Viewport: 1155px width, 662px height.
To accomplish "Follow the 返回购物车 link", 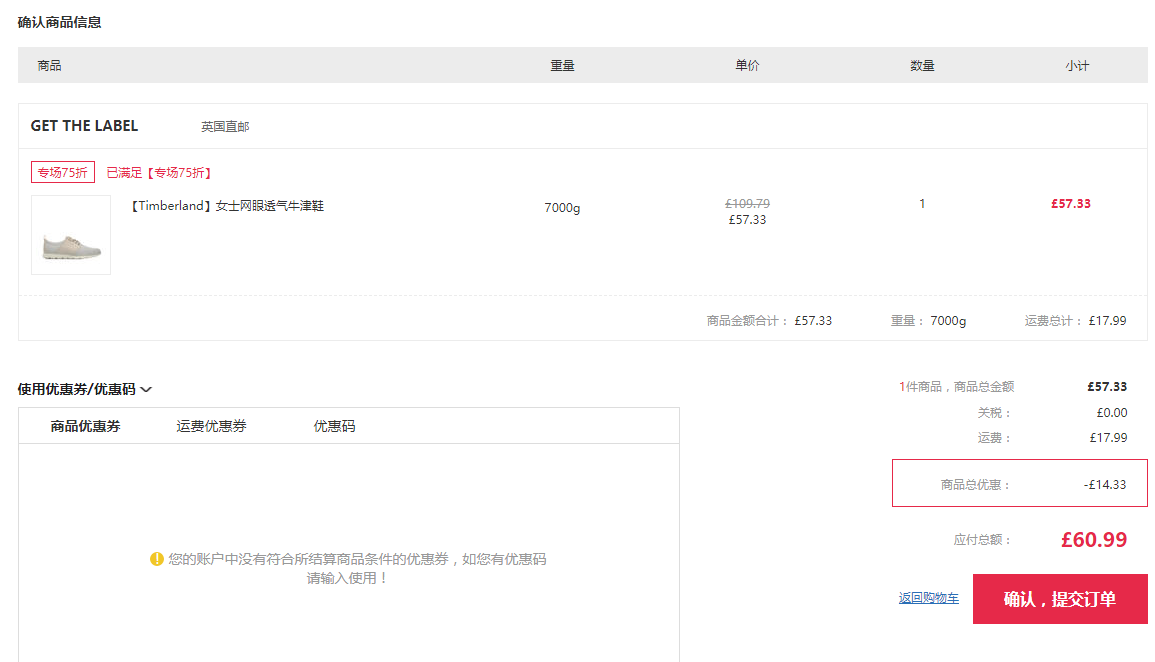I will click(929, 598).
